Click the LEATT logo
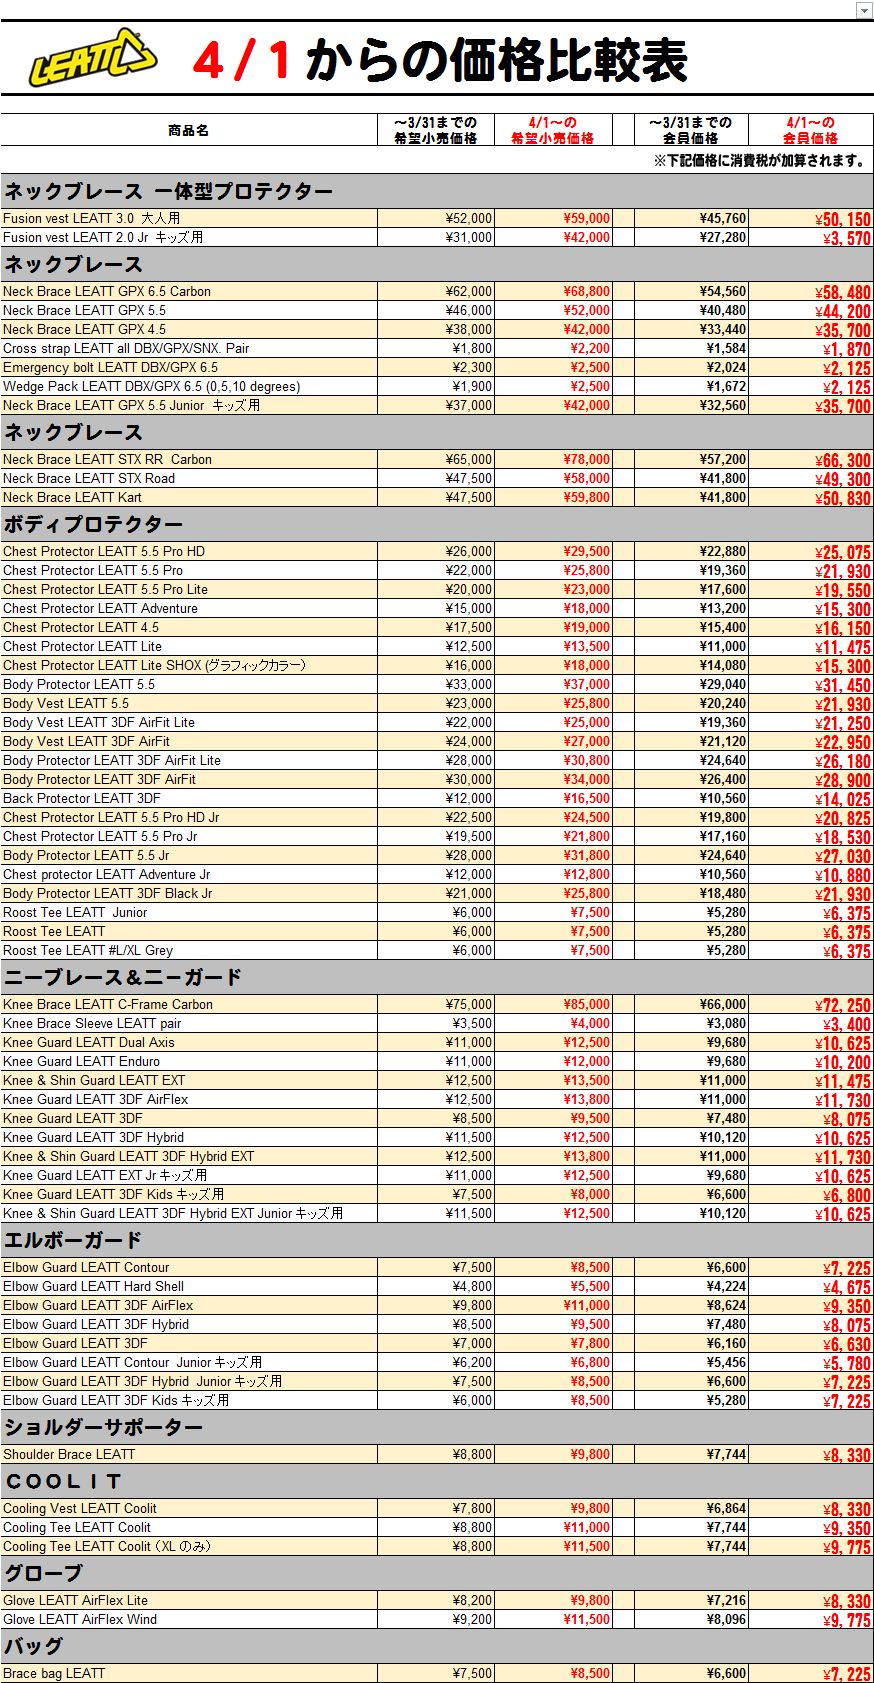The height and width of the screenshot is (1683, 874). [x=93, y=58]
